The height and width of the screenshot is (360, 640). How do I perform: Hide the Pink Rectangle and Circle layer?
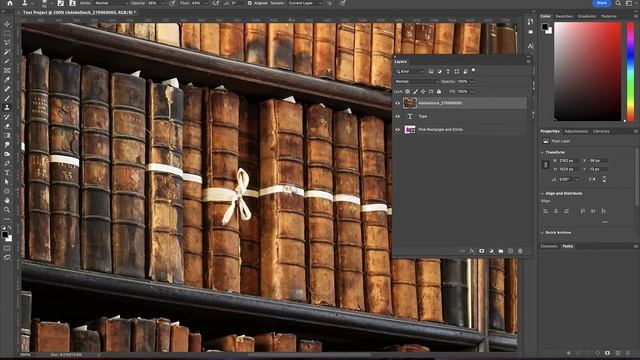(x=398, y=130)
